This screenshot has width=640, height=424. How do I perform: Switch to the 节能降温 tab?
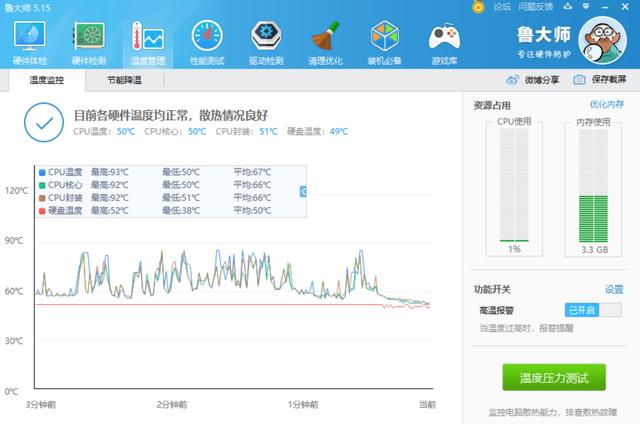tap(124, 80)
